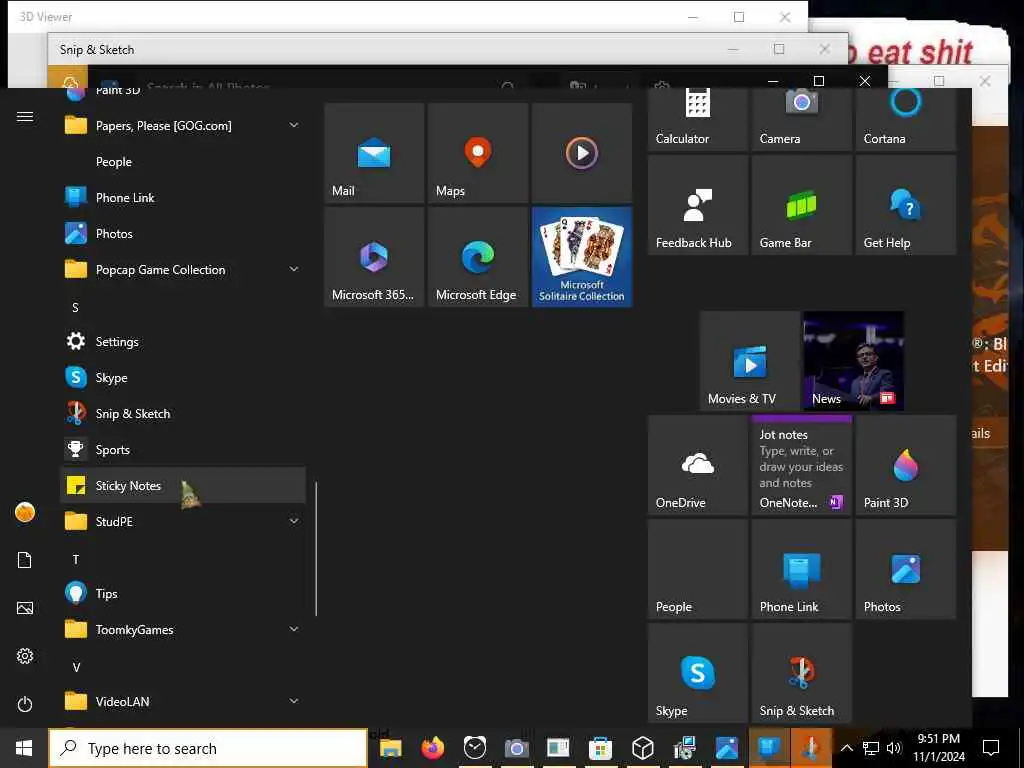Click the letter S section header

click(x=76, y=307)
